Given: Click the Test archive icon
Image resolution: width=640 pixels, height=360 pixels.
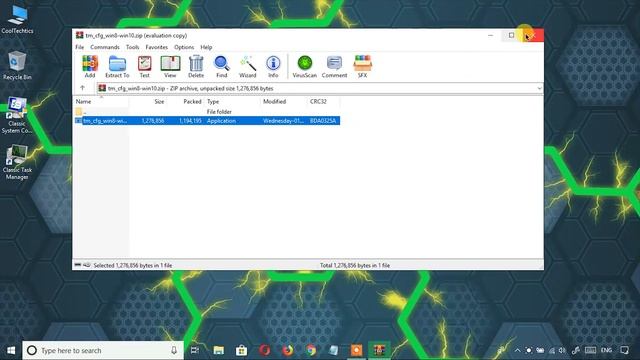Looking at the screenshot, I should pos(144,67).
